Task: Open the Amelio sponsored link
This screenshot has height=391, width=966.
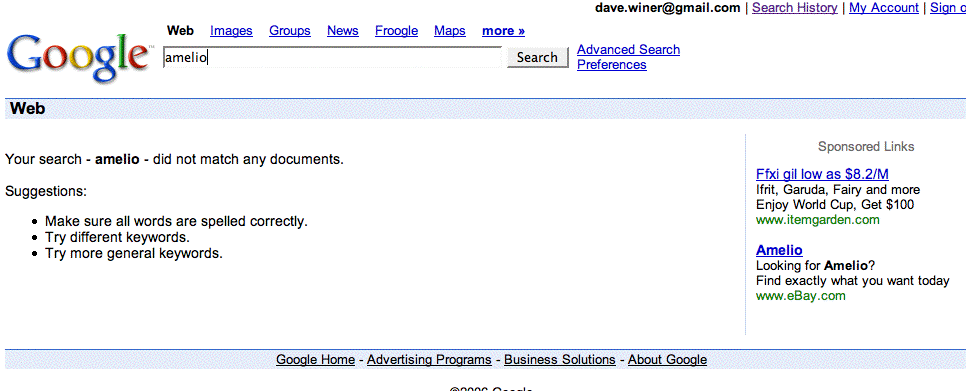Action: point(779,250)
